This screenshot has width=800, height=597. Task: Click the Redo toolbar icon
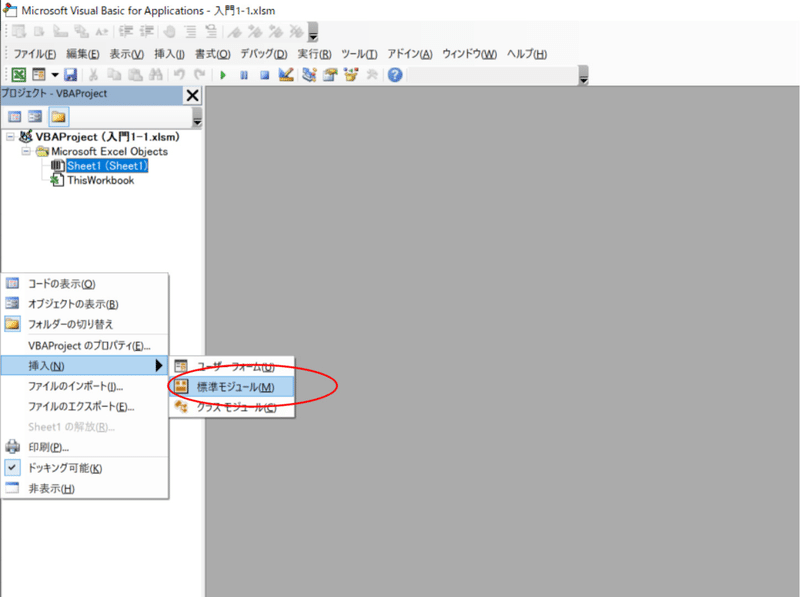199,75
